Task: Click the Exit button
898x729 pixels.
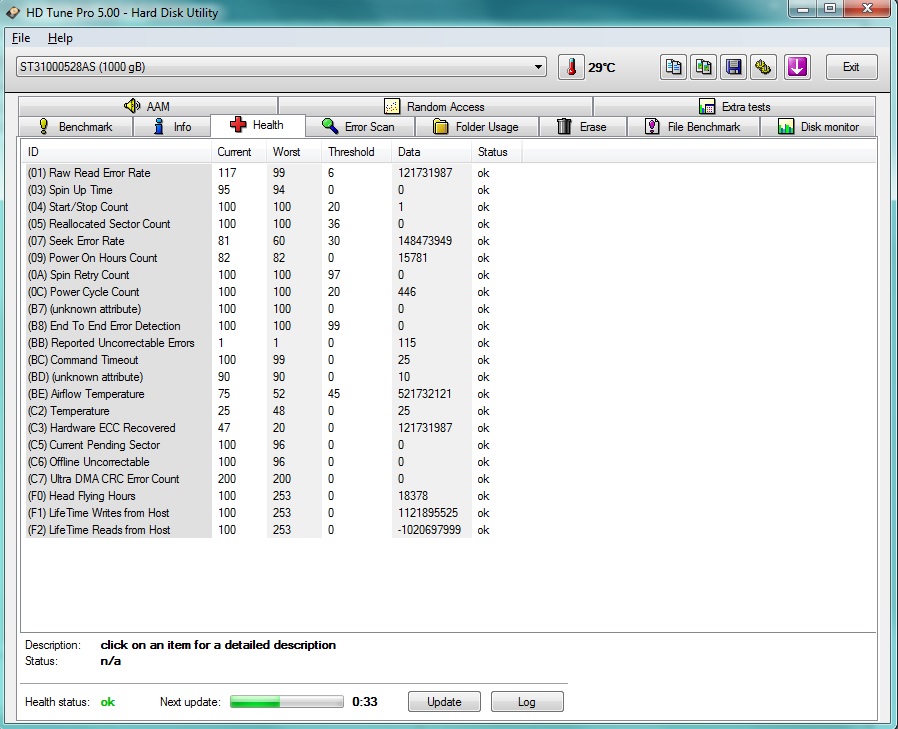Action: [851, 67]
